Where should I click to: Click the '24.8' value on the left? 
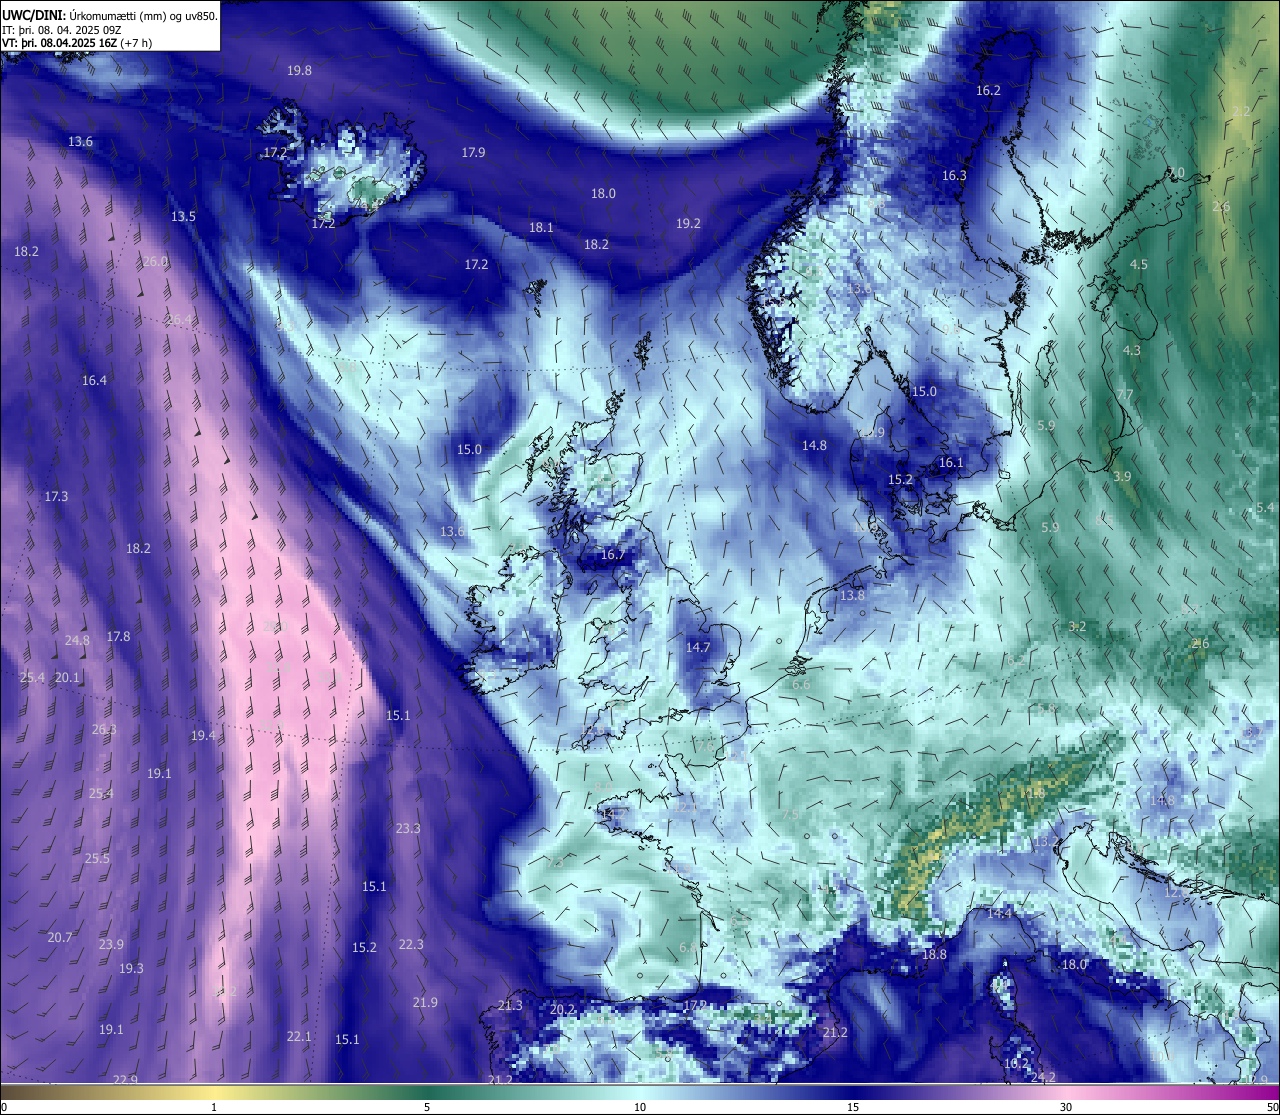[x=77, y=640]
